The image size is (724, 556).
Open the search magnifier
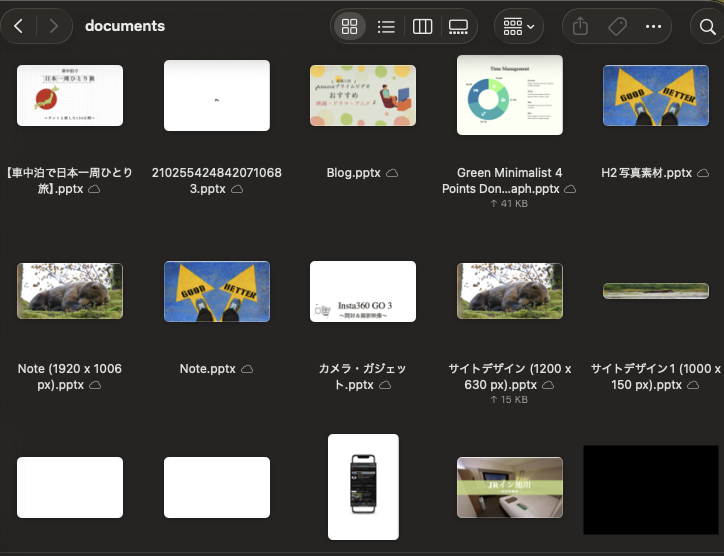coord(707,26)
